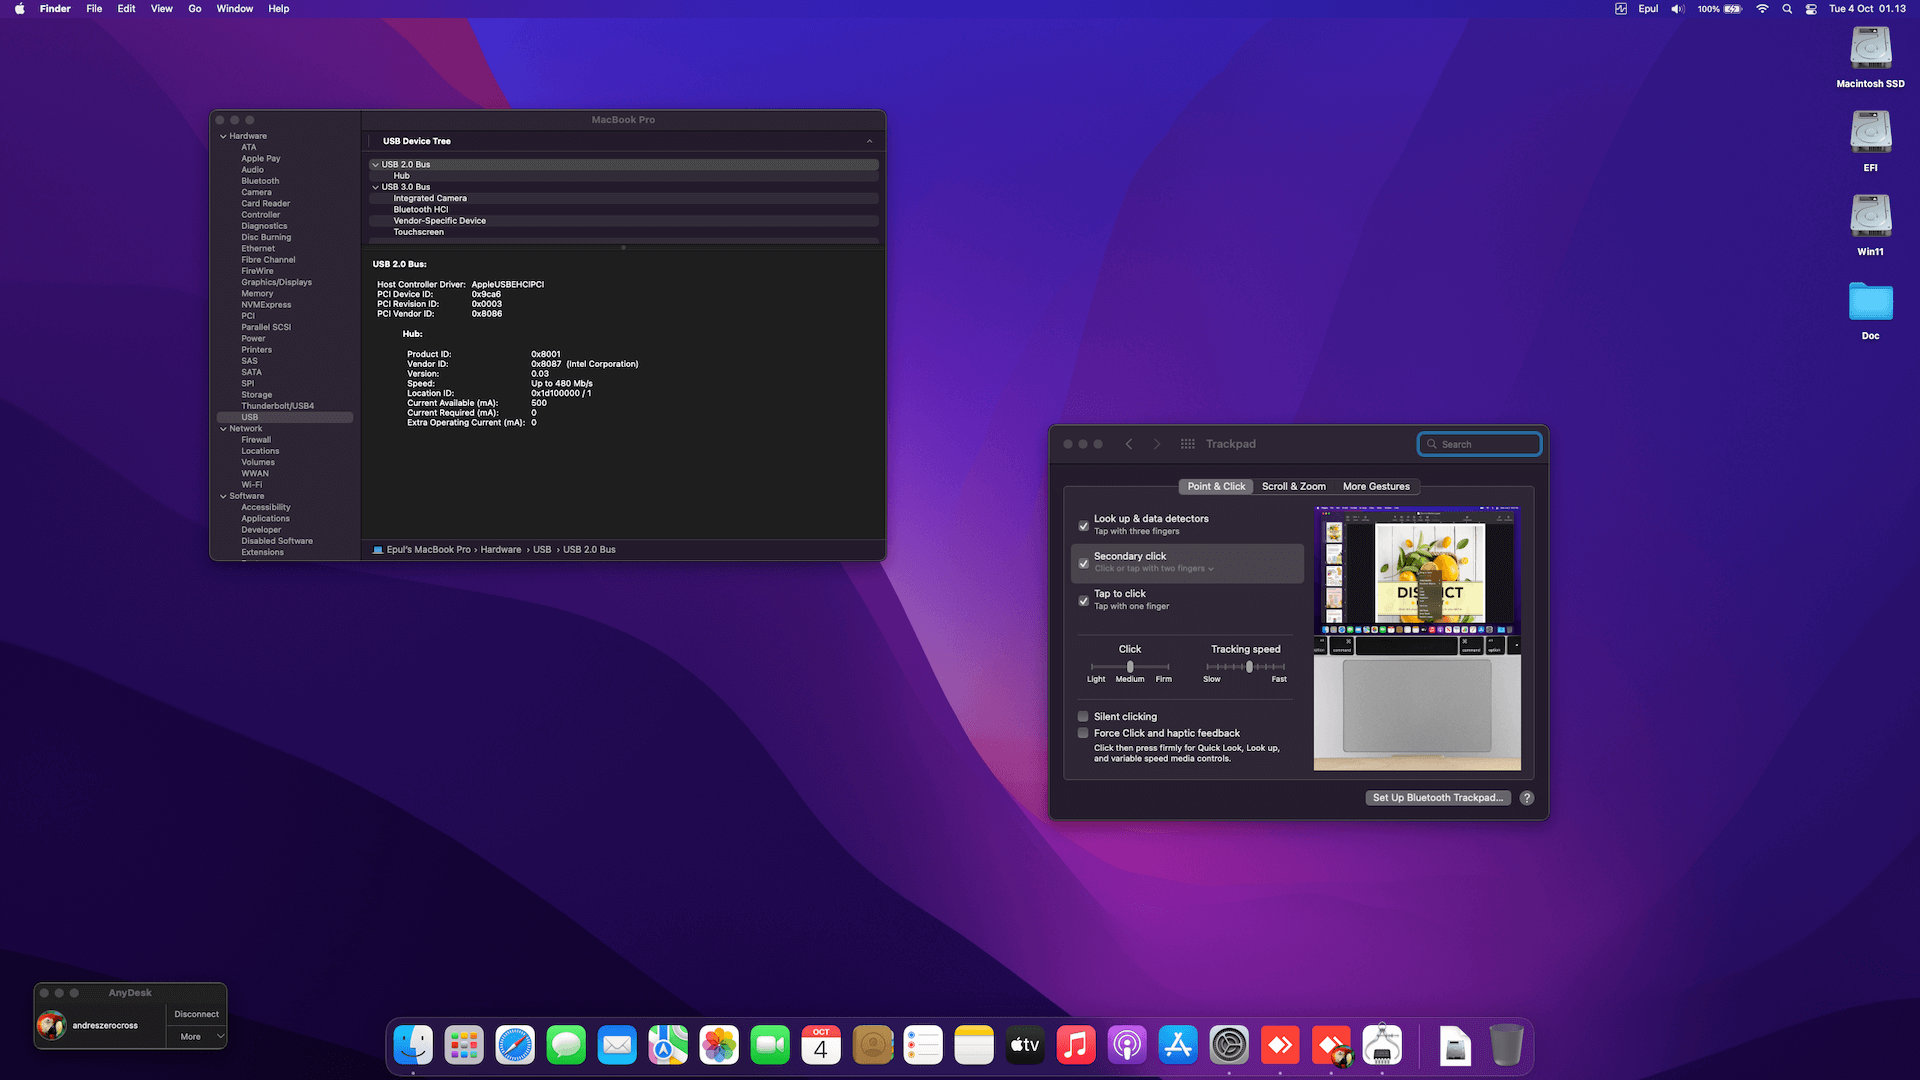Go forward in Trackpad preferences window
This screenshot has height=1080, width=1920.
(1157, 444)
